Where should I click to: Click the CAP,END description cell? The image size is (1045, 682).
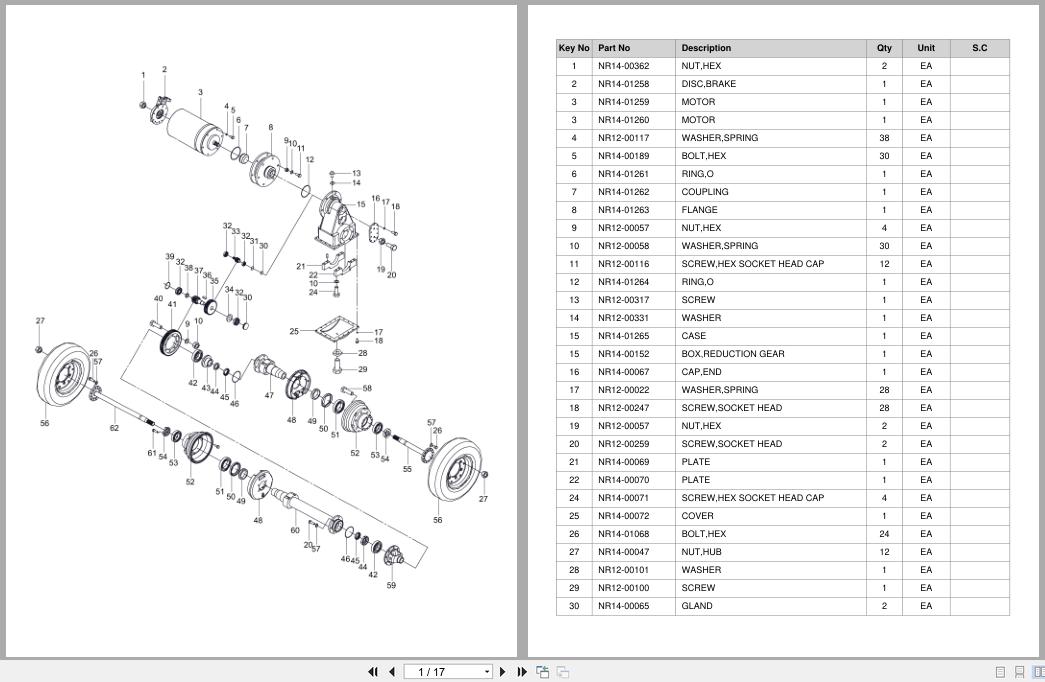click(x=771, y=372)
